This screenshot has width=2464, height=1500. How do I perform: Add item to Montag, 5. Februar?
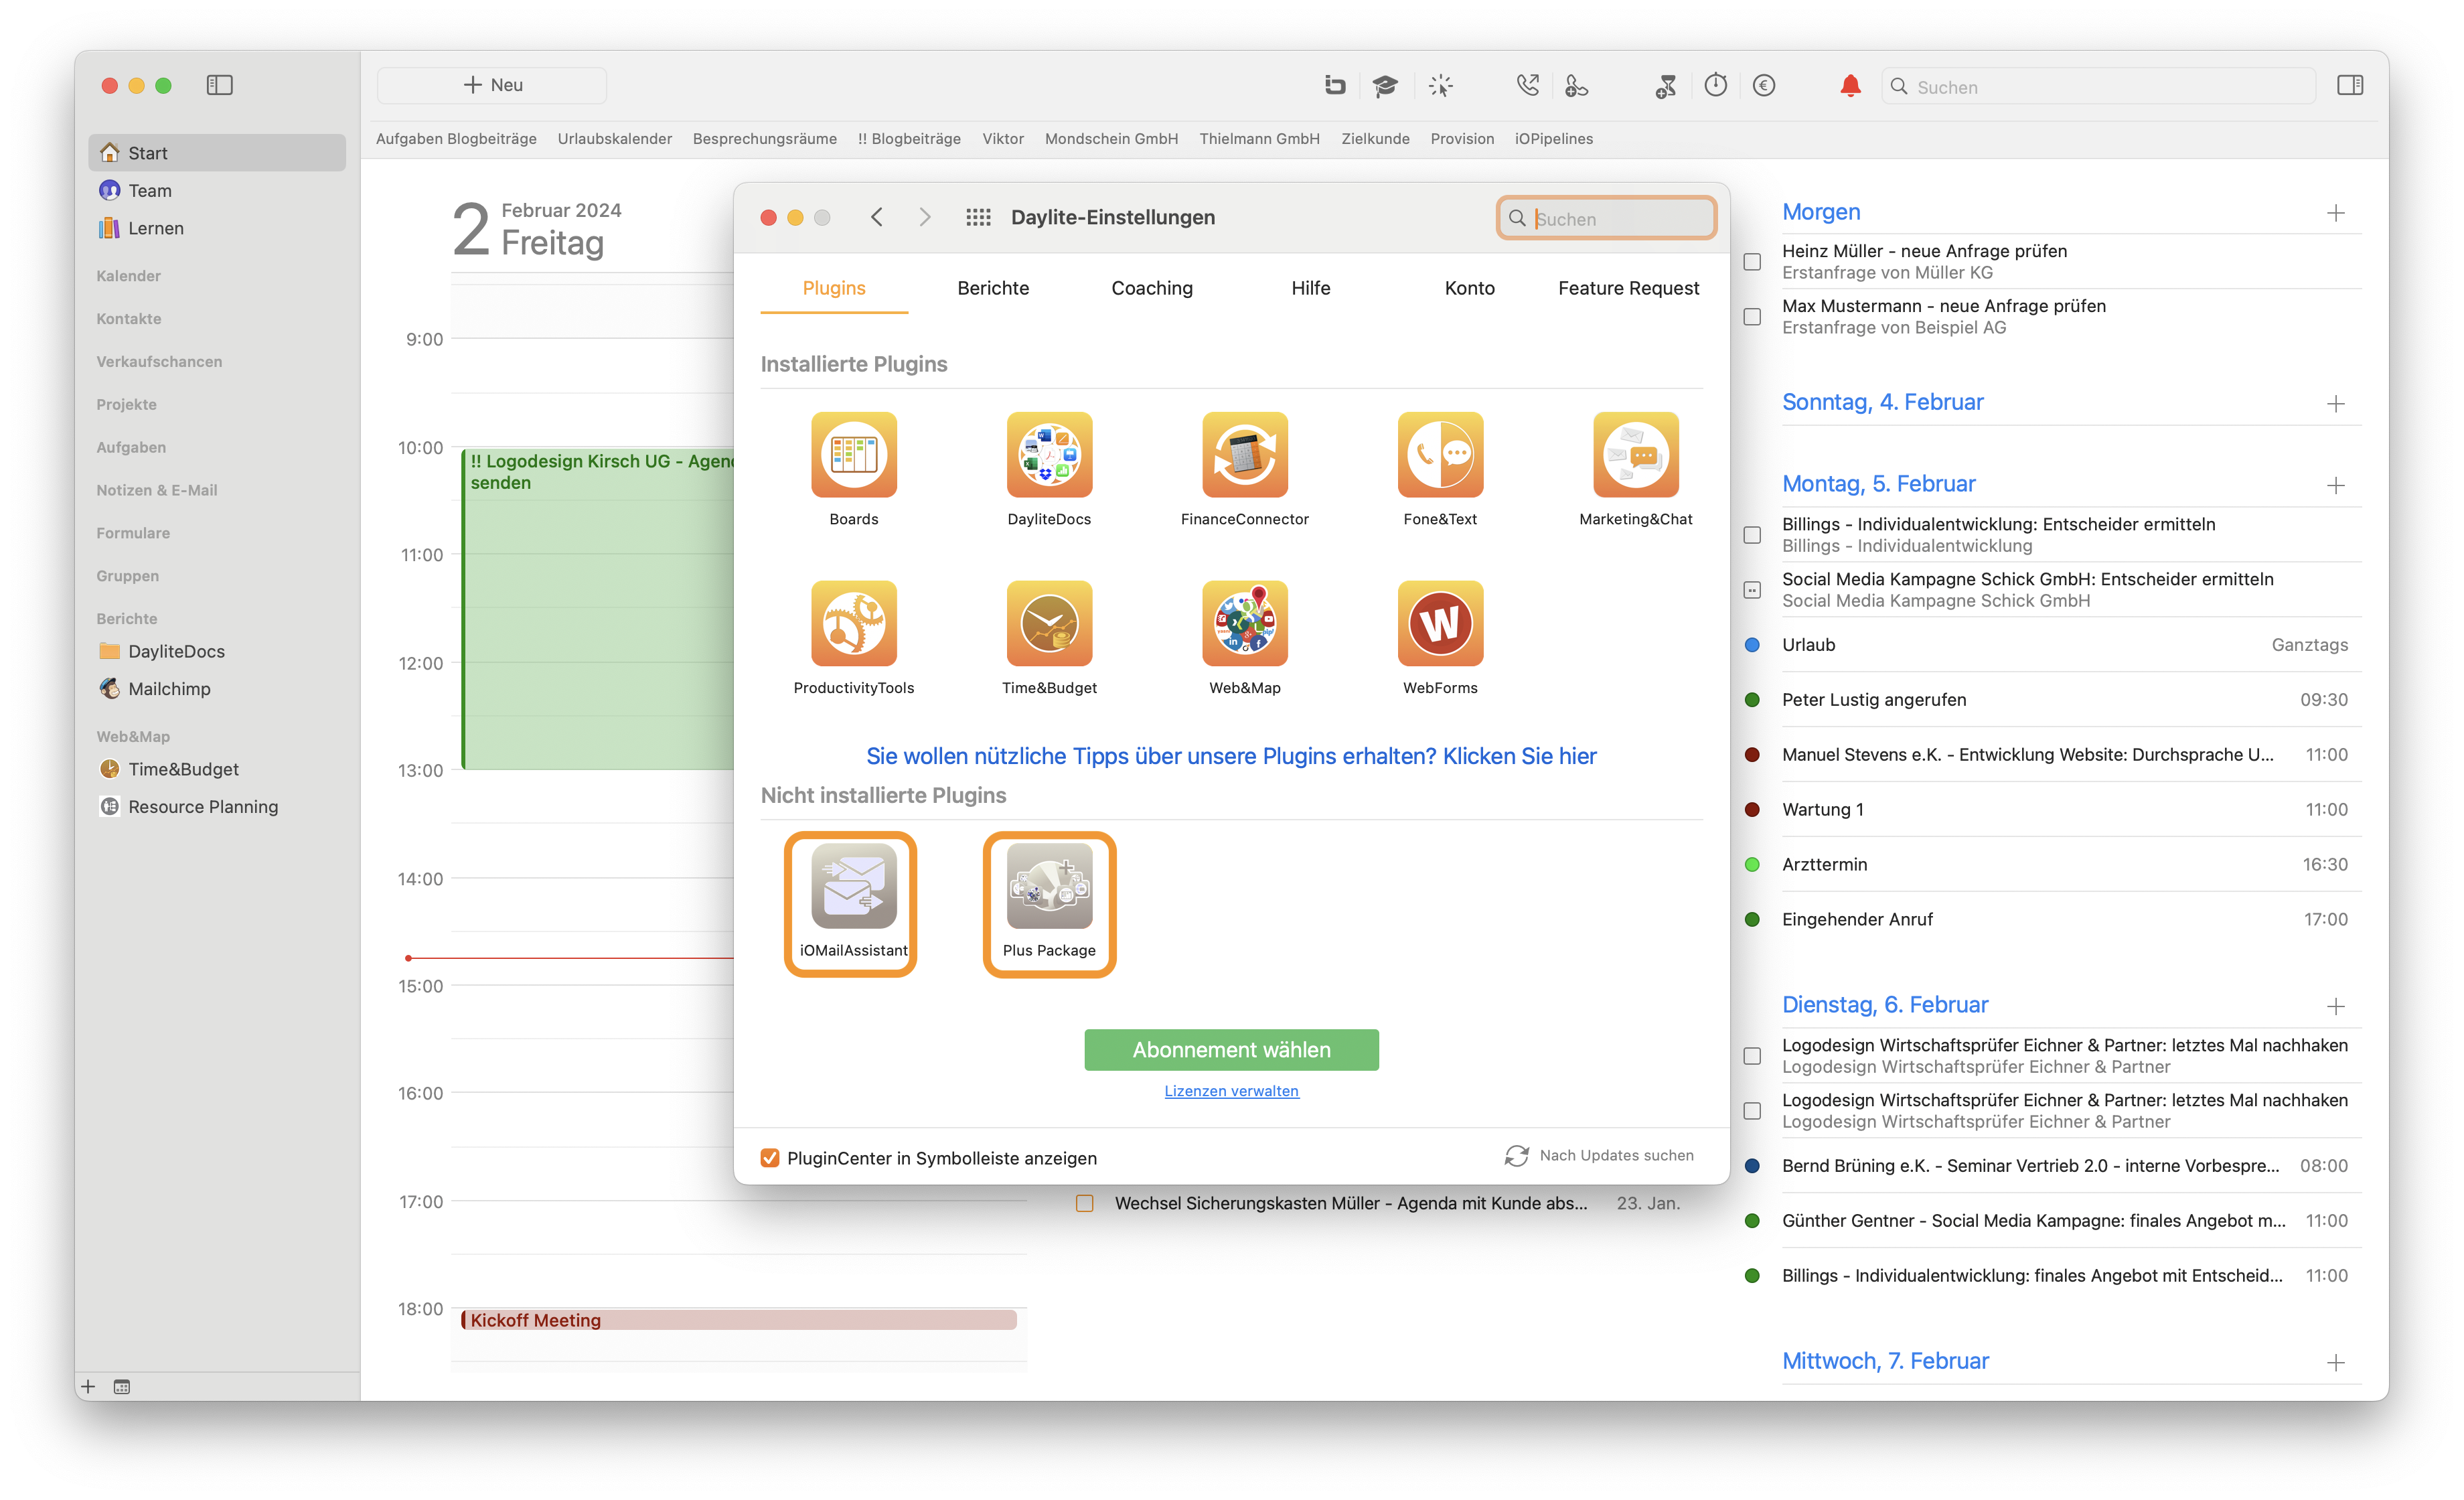pyautogui.click(x=2336, y=486)
